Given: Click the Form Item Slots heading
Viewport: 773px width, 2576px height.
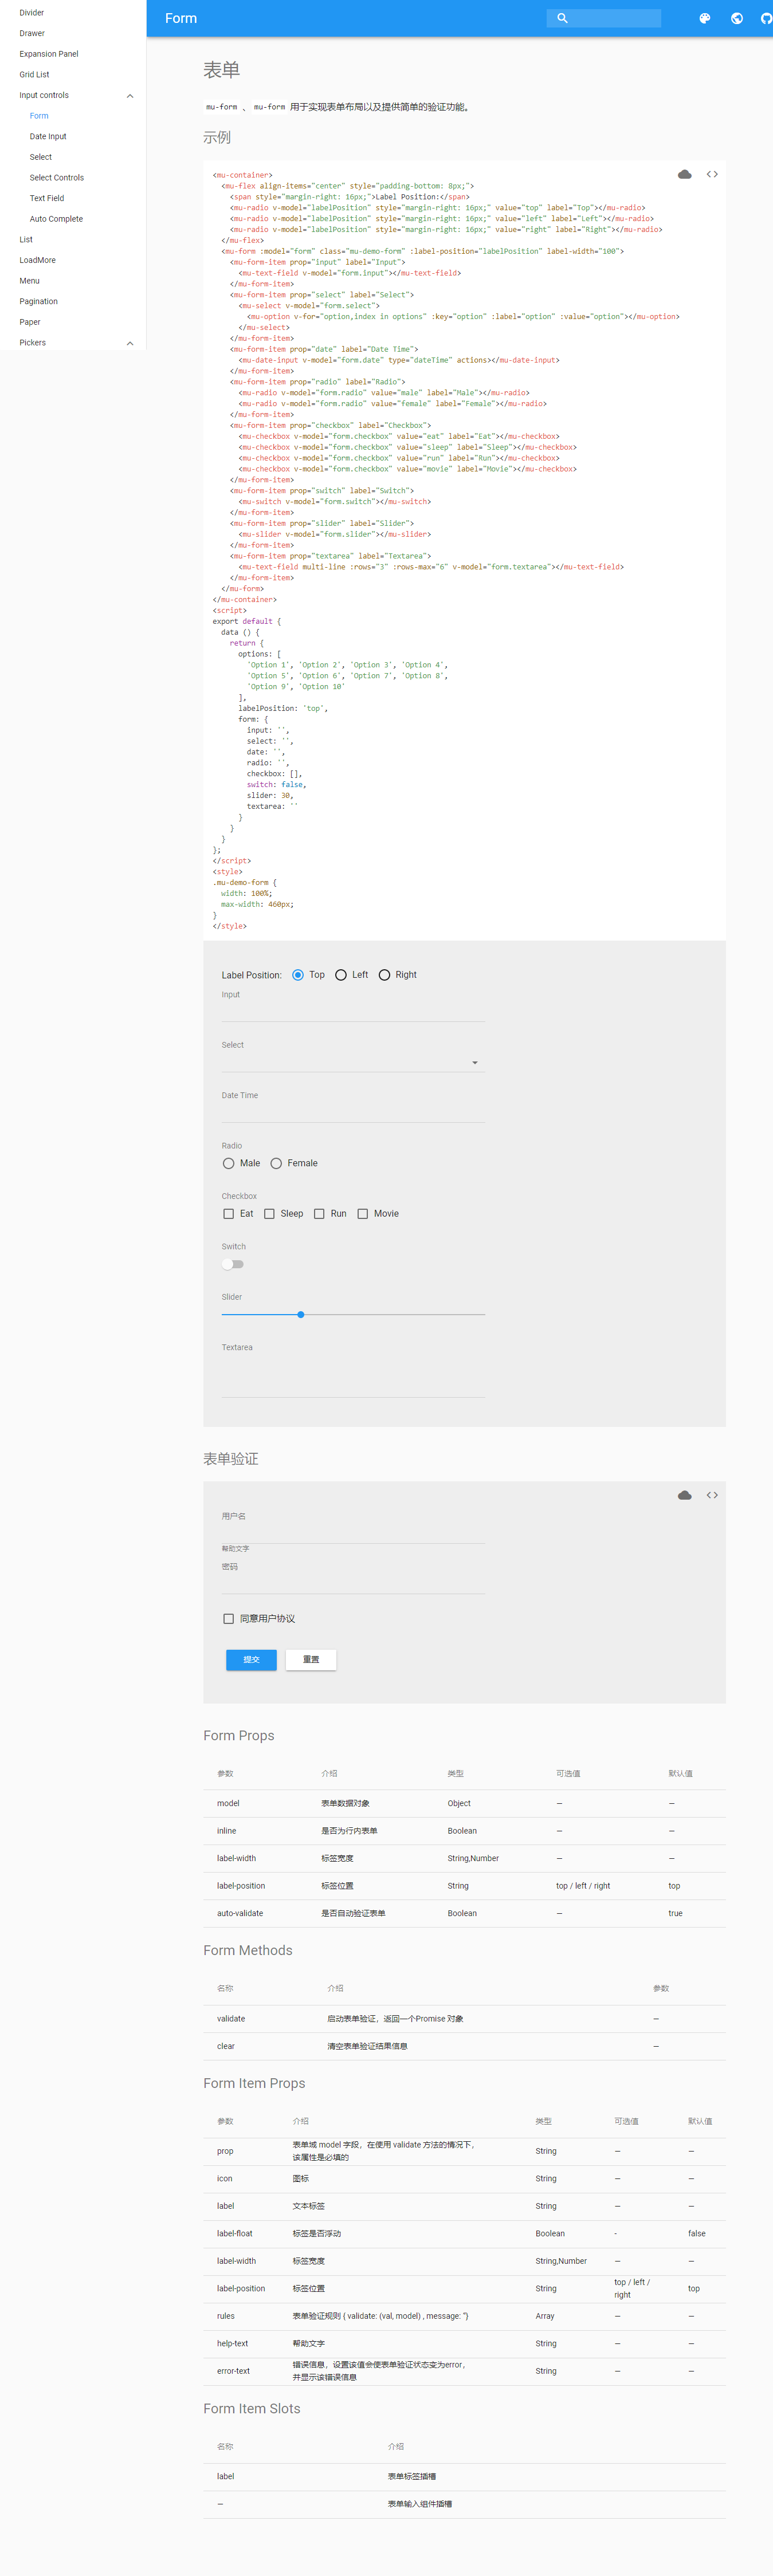Looking at the screenshot, I should [252, 2409].
